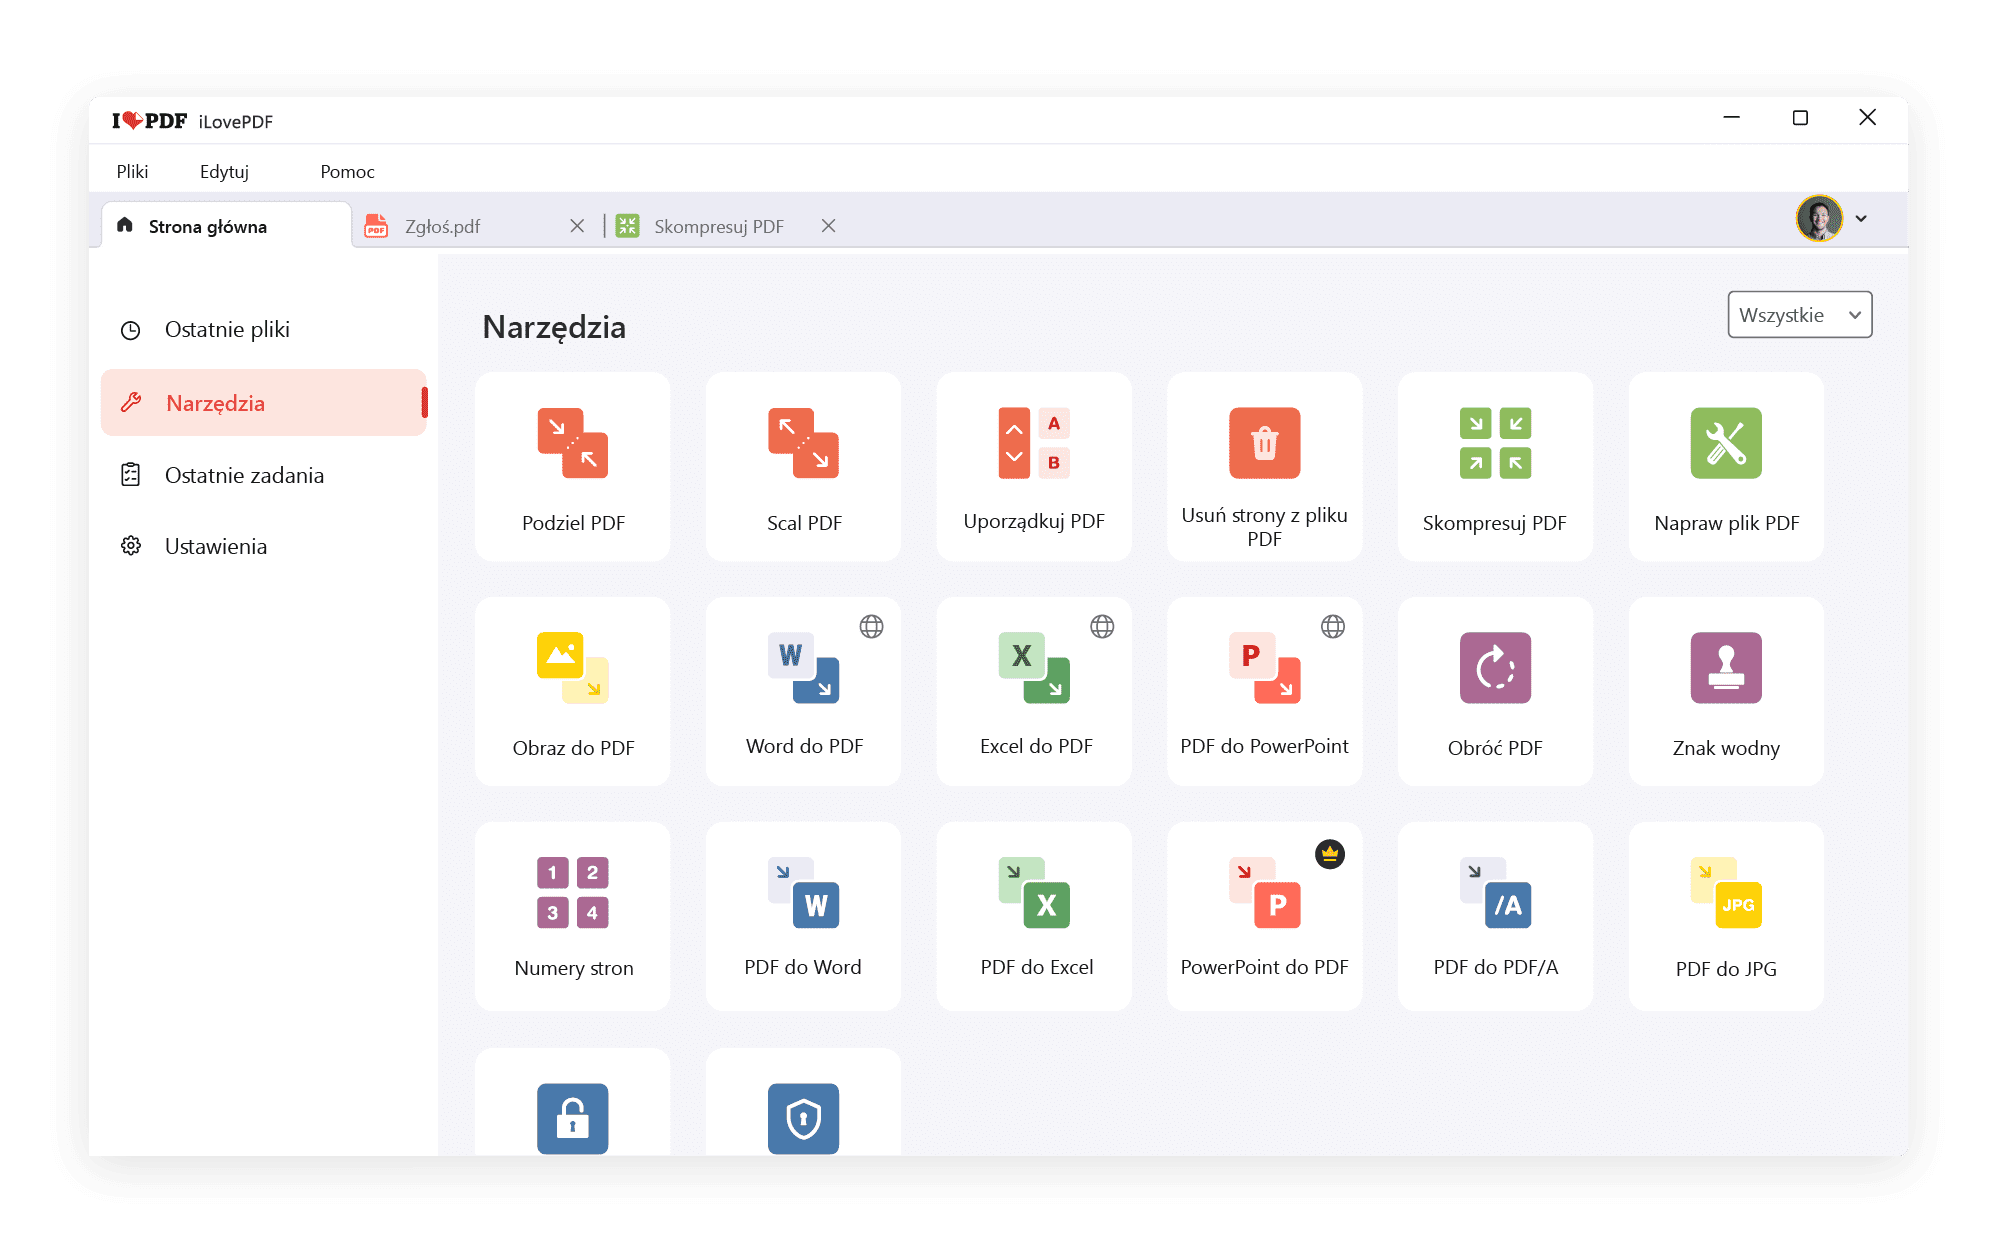This screenshot has width=2000, height=1254.
Task: Choose the Obraz do PDF tool
Action: (x=573, y=691)
